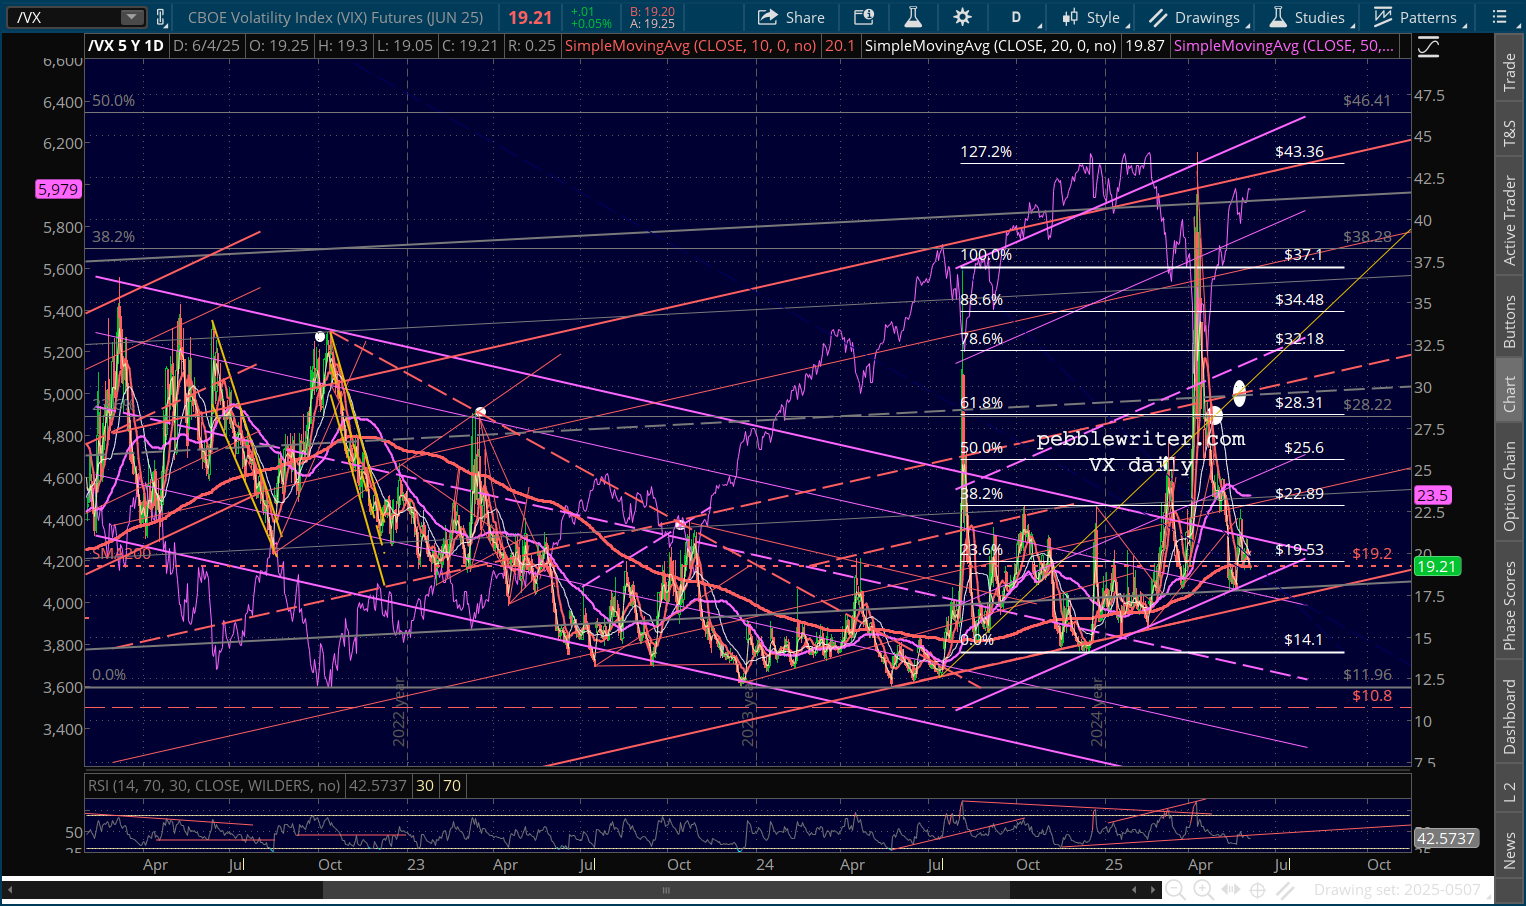Click the Share chart icon
The height and width of the screenshot is (906, 1526).
pyautogui.click(x=790, y=17)
